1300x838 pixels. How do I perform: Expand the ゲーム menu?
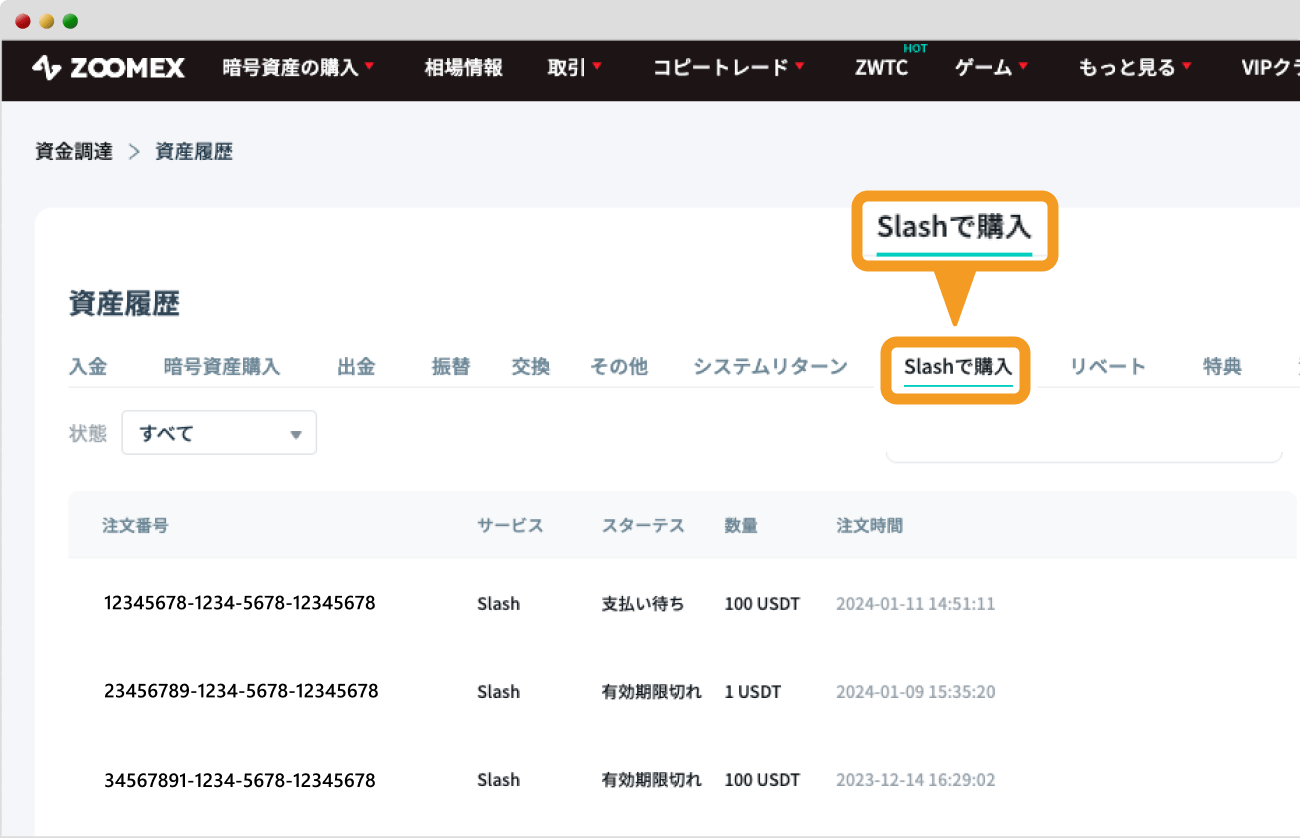point(992,68)
